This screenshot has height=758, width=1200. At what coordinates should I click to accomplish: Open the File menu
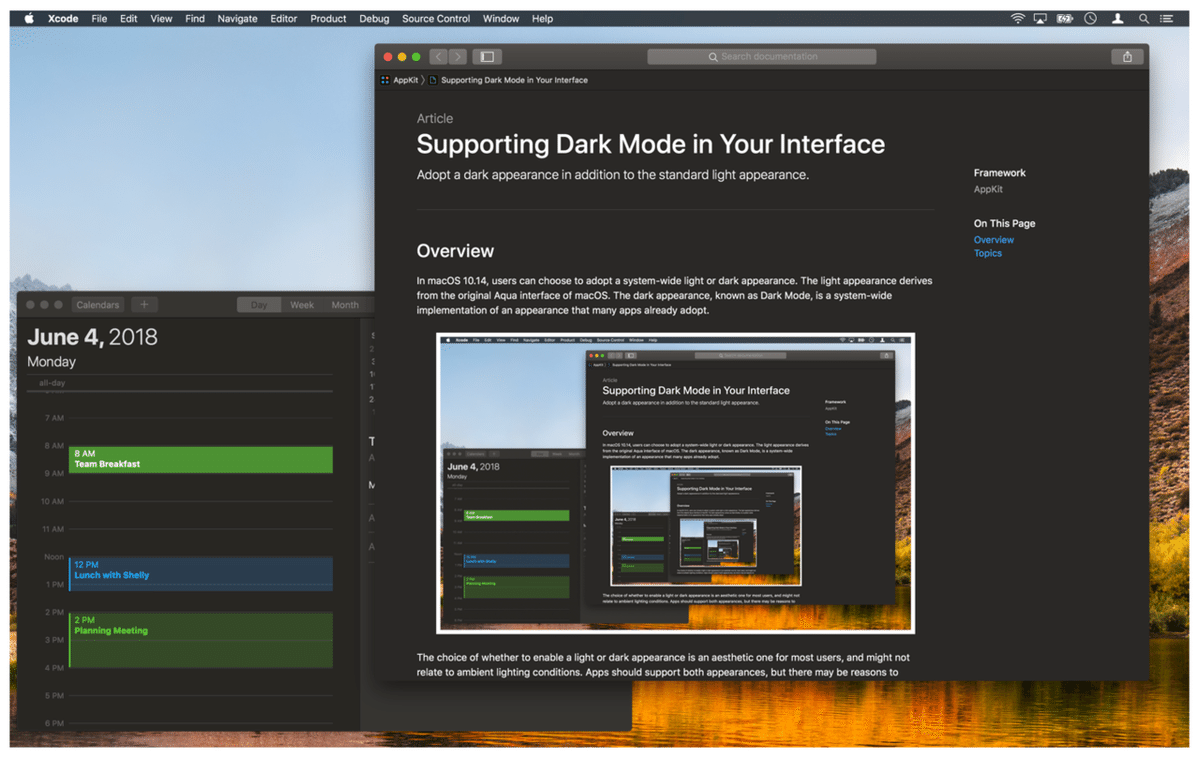pyautogui.click(x=99, y=19)
